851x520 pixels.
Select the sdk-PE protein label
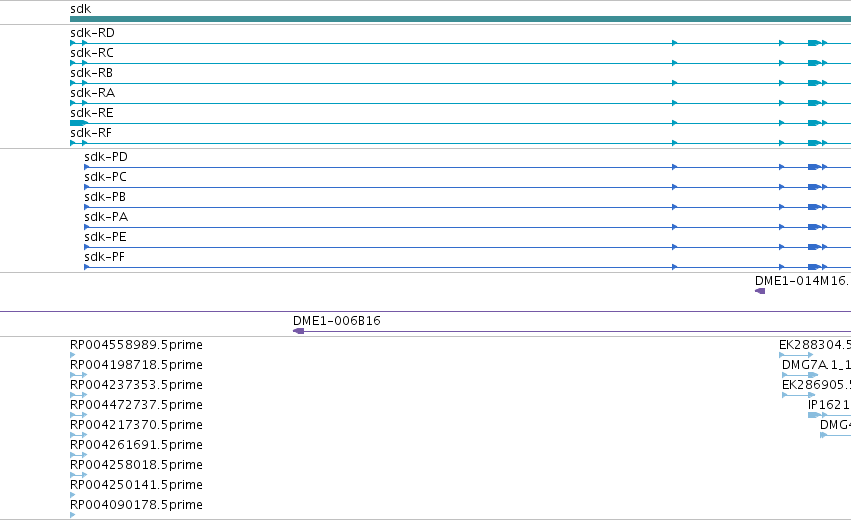coord(105,237)
